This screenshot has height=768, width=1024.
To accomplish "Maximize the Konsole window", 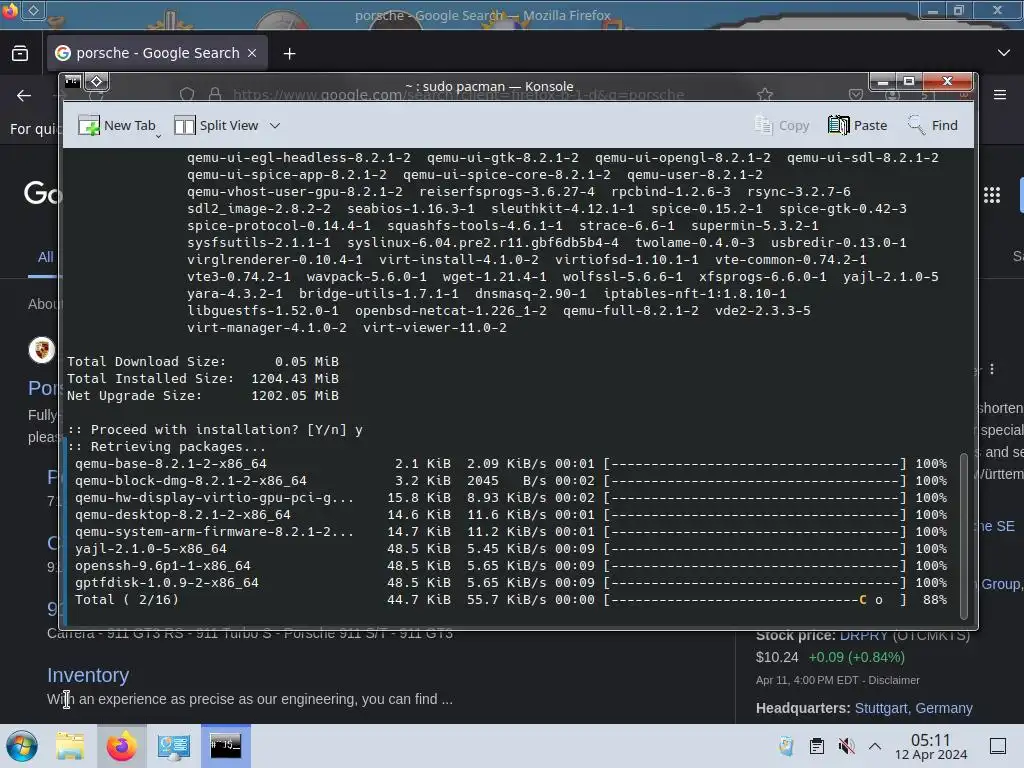I will click(909, 82).
